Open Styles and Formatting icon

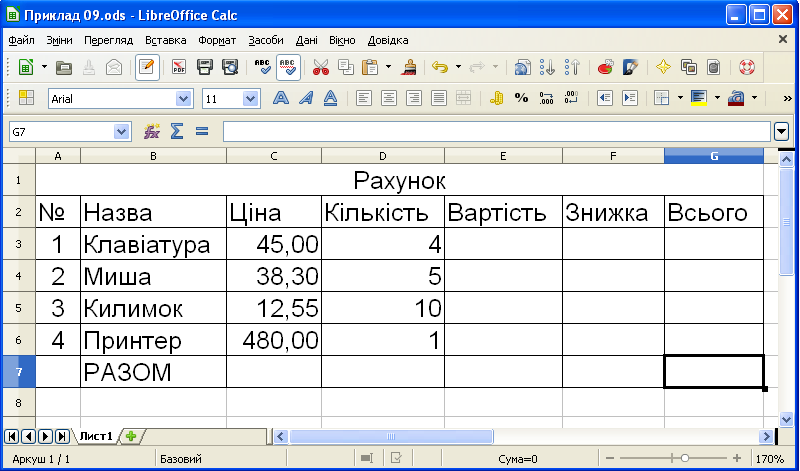pos(26,98)
